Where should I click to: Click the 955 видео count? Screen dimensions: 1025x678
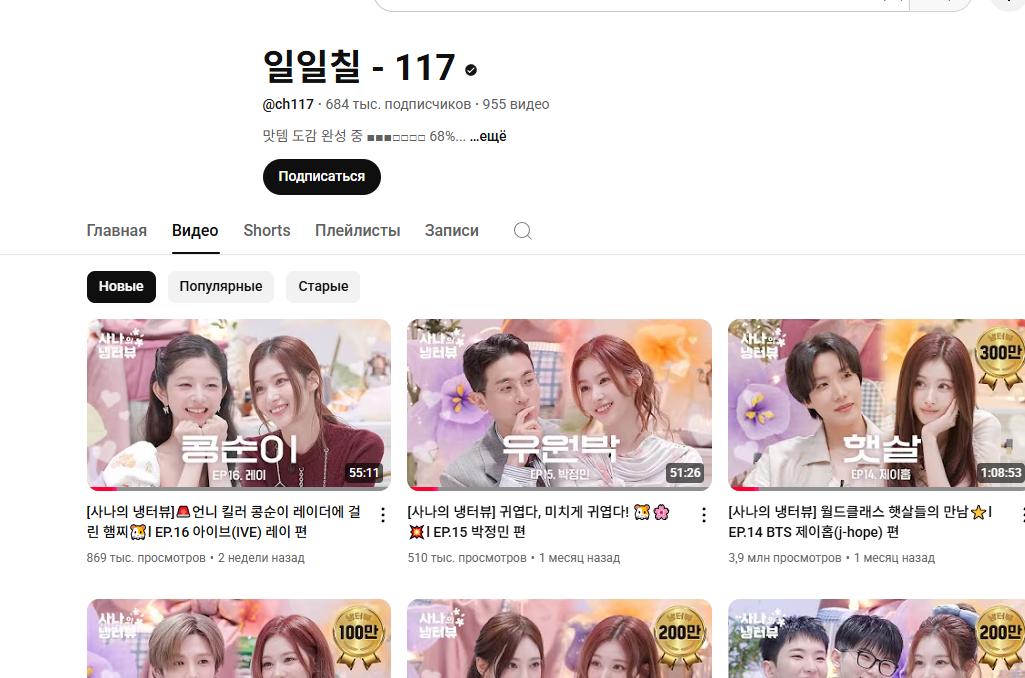pos(516,105)
